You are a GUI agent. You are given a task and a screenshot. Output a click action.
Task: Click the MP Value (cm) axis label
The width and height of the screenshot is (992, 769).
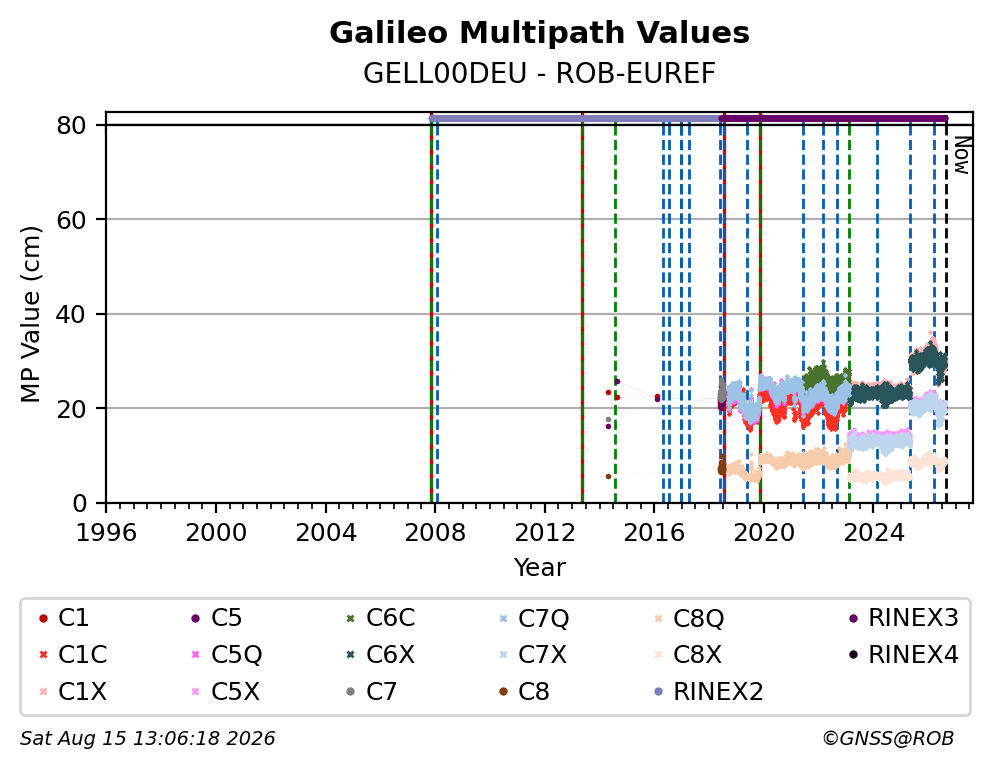30,314
